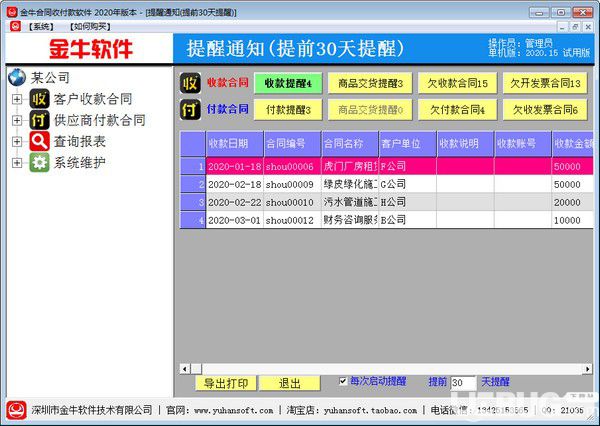Open the 欠开发票合同13 list
600x426 pixels.
[x=545, y=83]
